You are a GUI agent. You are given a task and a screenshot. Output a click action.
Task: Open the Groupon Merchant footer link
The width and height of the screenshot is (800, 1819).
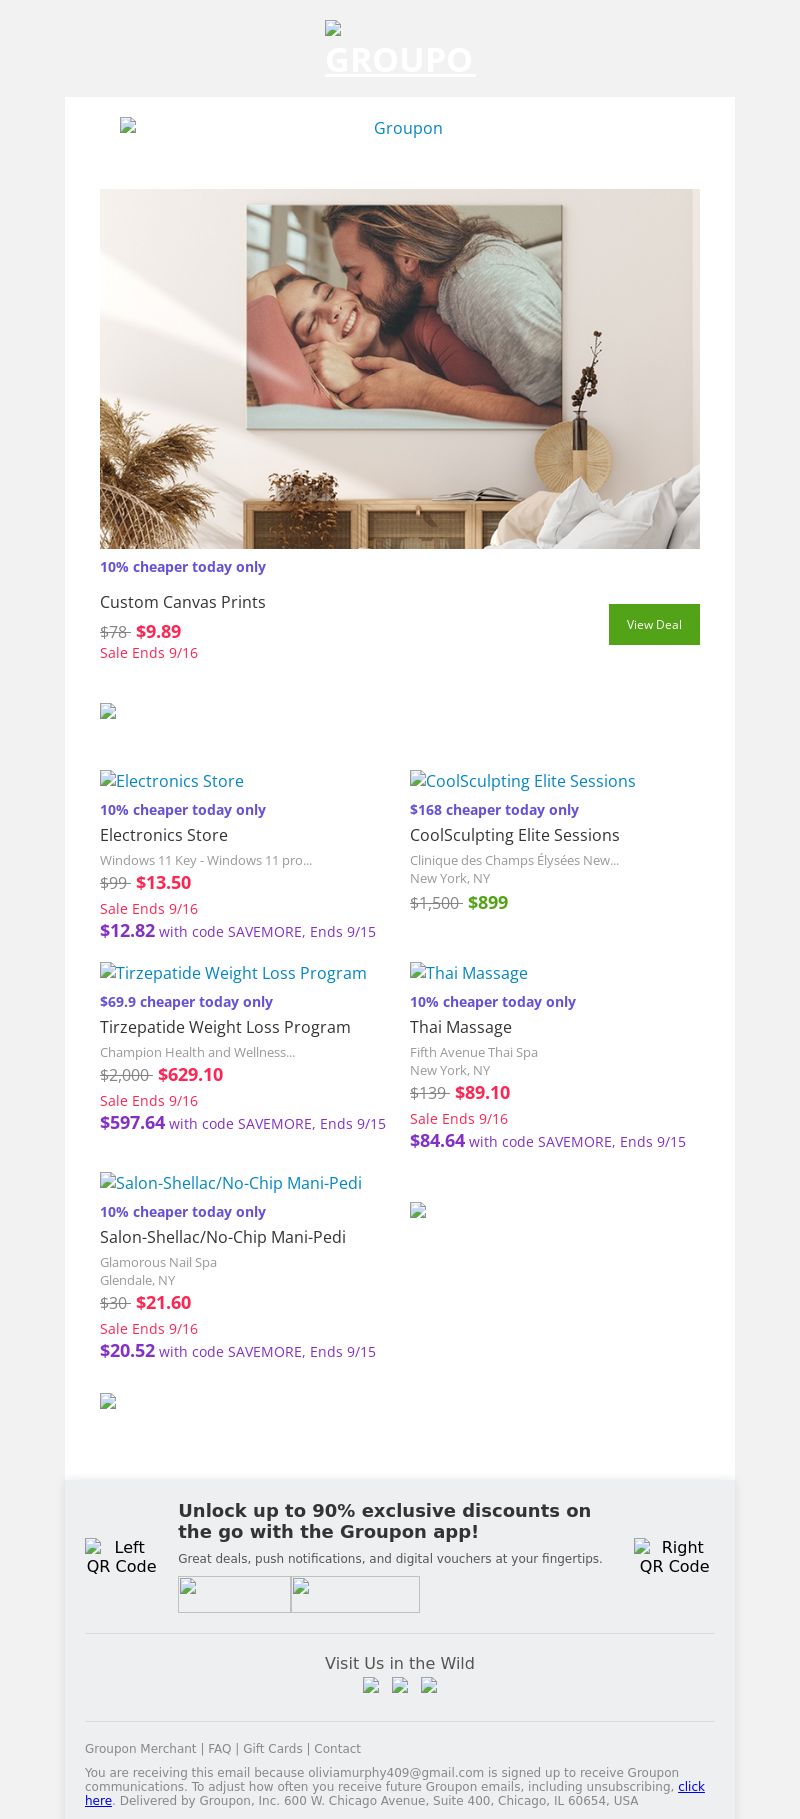pyautogui.click(x=140, y=1748)
